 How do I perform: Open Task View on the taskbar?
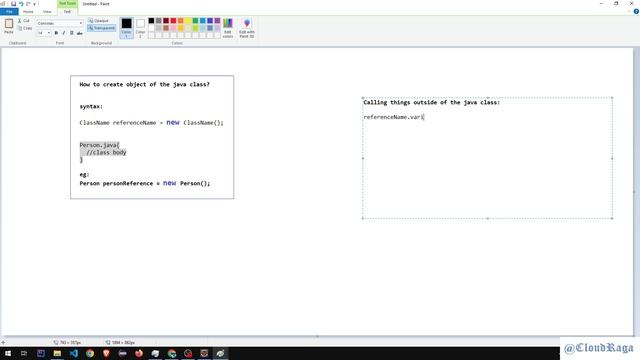coord(24,353)
